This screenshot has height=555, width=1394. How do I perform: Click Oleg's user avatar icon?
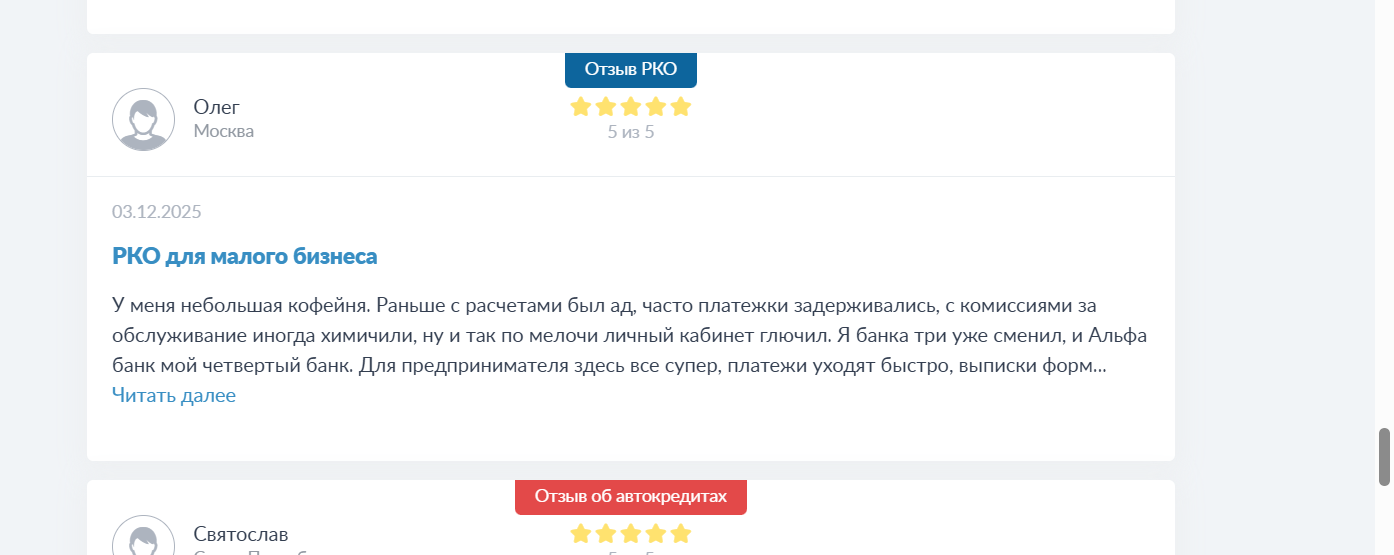143,120
